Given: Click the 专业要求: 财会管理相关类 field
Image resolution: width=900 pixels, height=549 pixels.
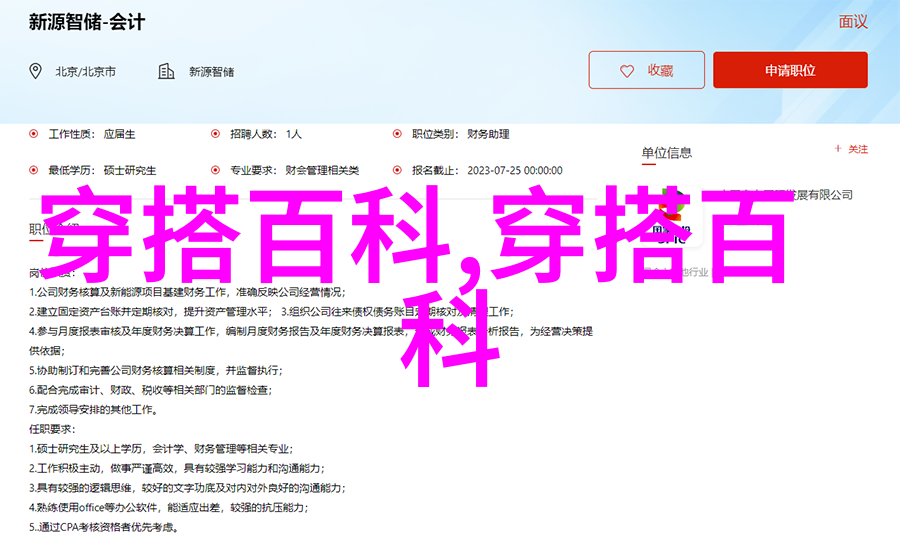Looking at the screenshot, I should [x=294, y=171].
